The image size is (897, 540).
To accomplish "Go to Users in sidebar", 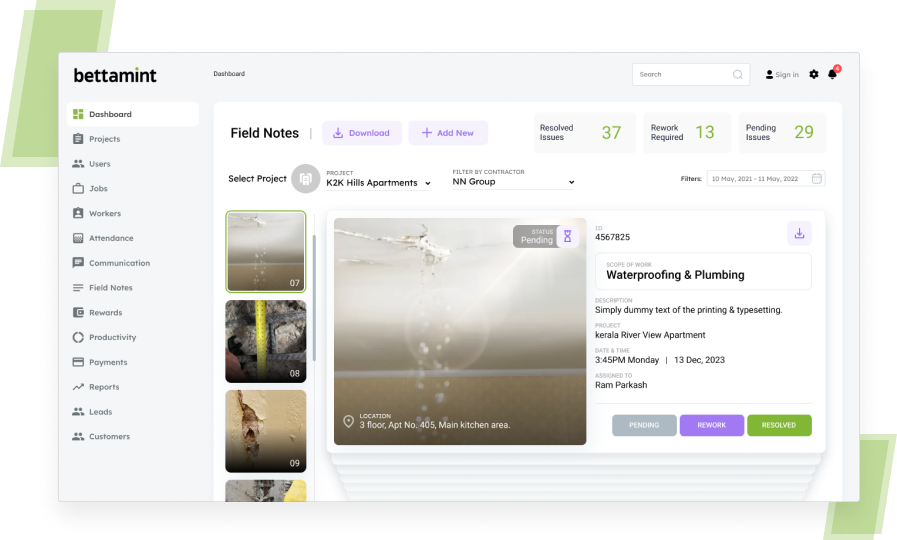I will coord(100,164).
